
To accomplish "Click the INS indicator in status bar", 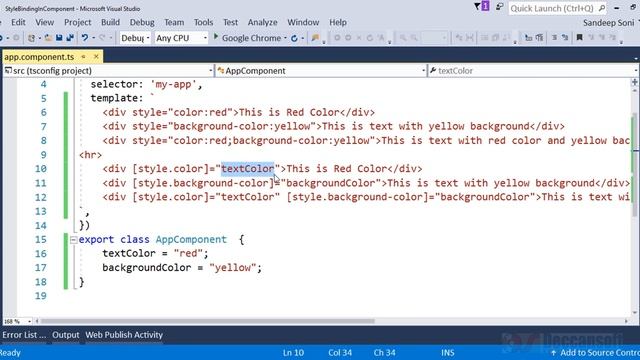I will [447, 353].
